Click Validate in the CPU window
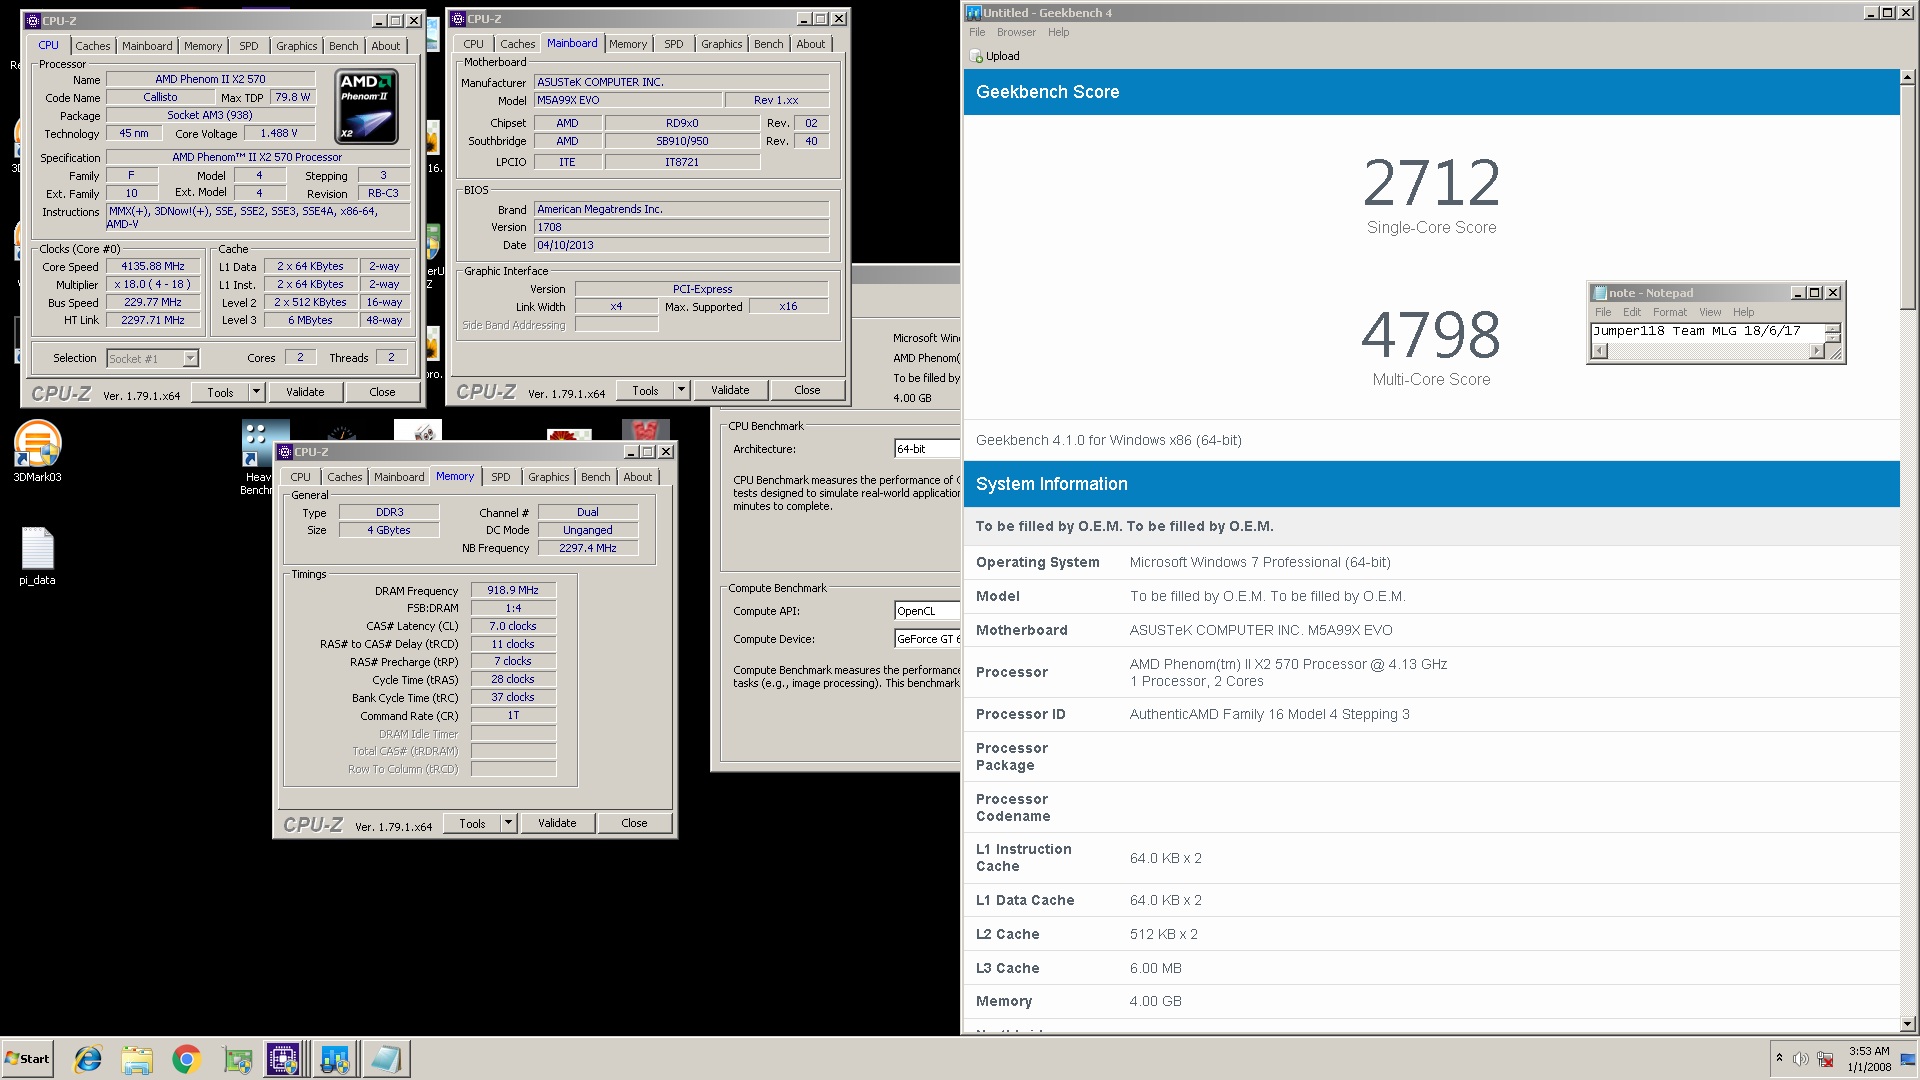Viewport: 1920px width, 1080px height. (305, 392)
